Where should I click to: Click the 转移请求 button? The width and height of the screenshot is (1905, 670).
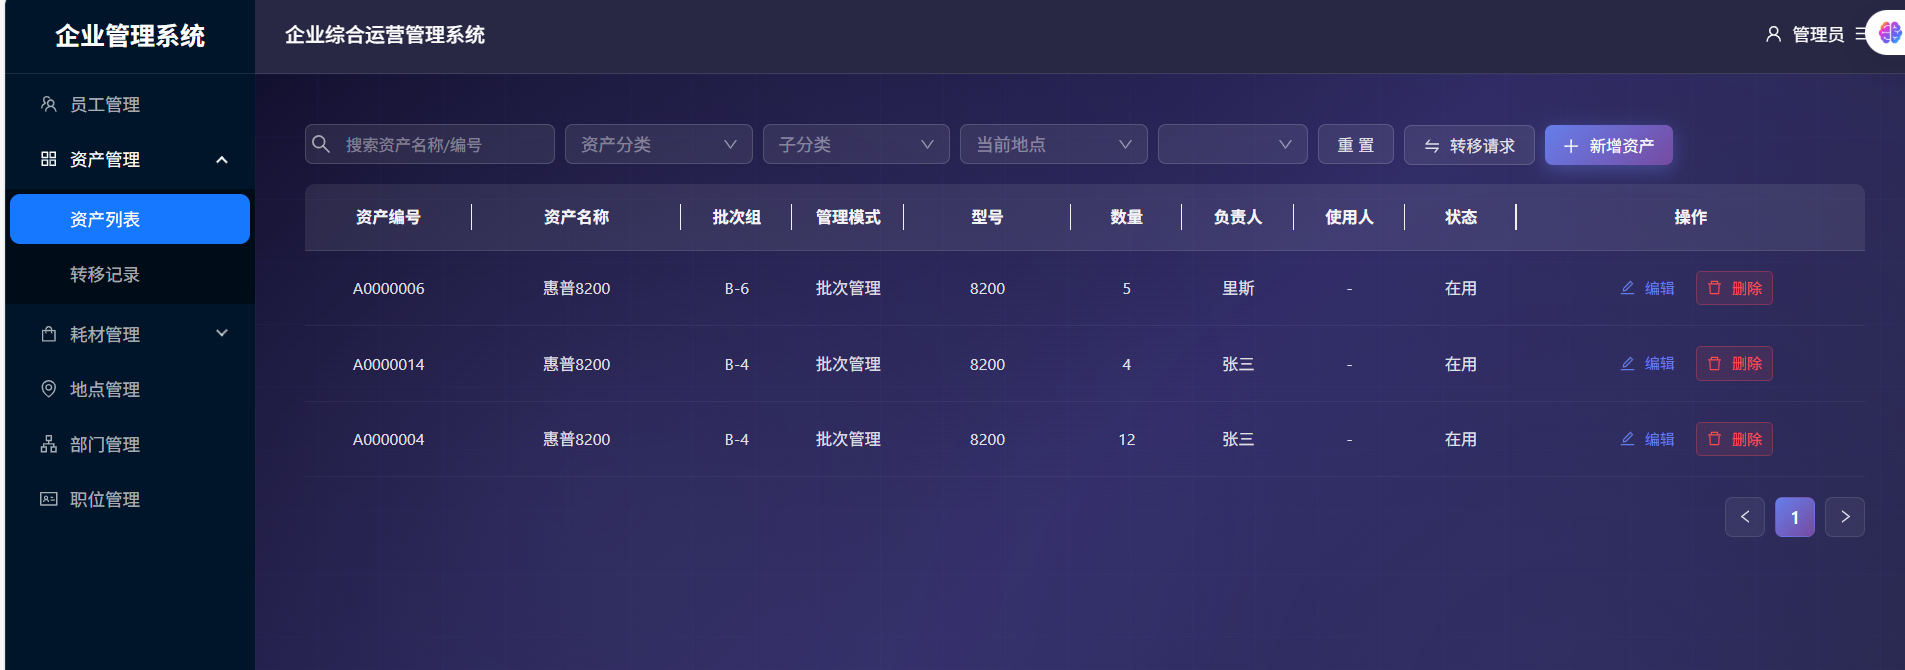click(x=1469, y=145)
